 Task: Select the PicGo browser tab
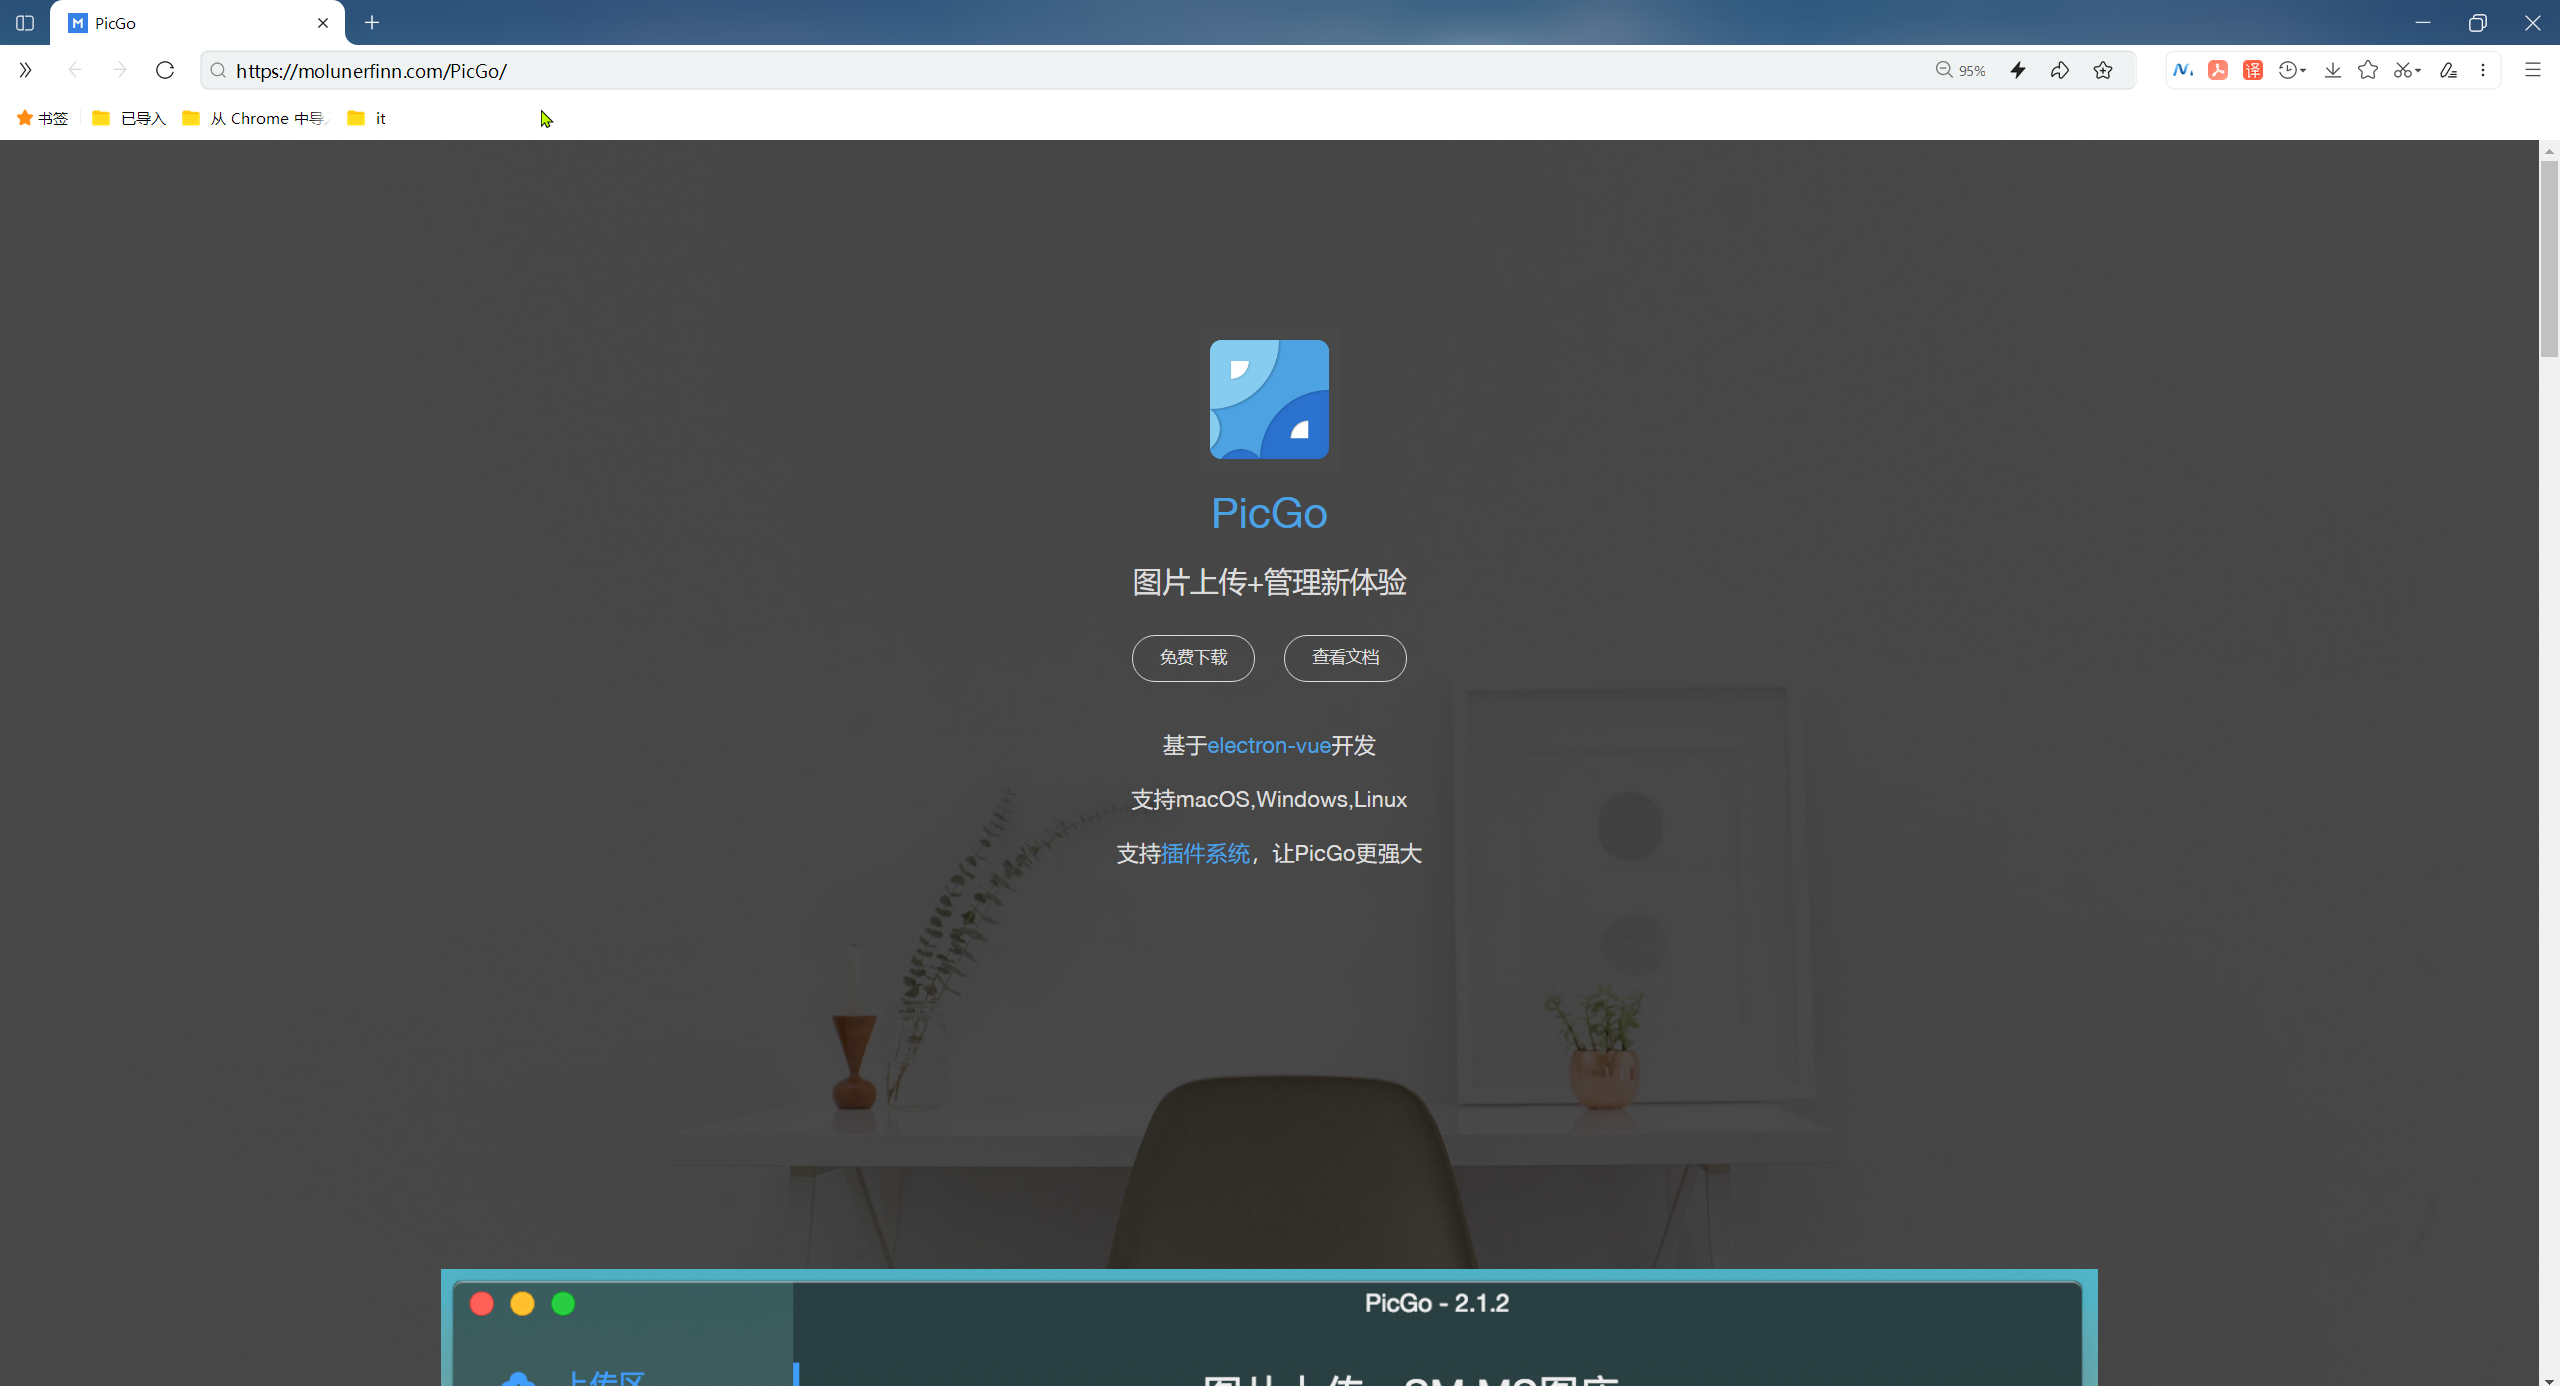pyautogui.click(x=197, y=23)
